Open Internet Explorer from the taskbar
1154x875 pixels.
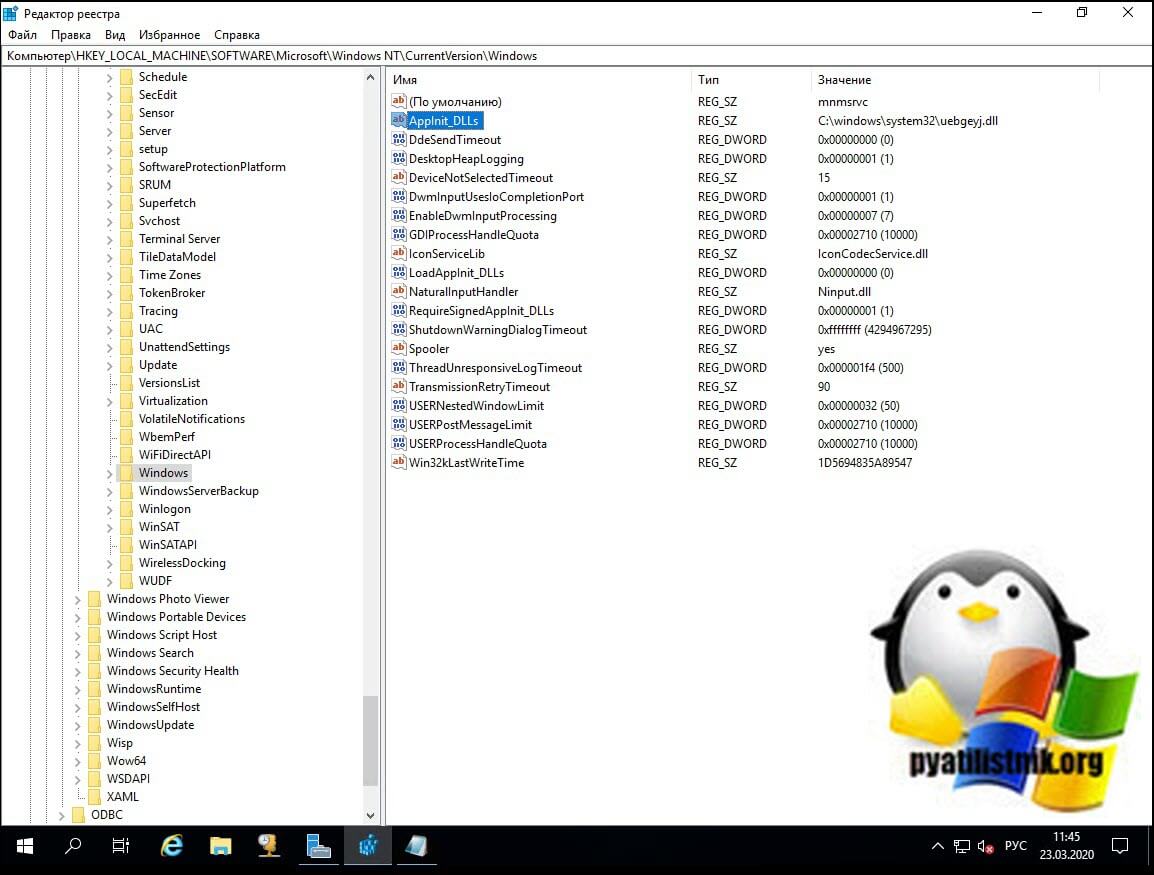pos(172,846)
